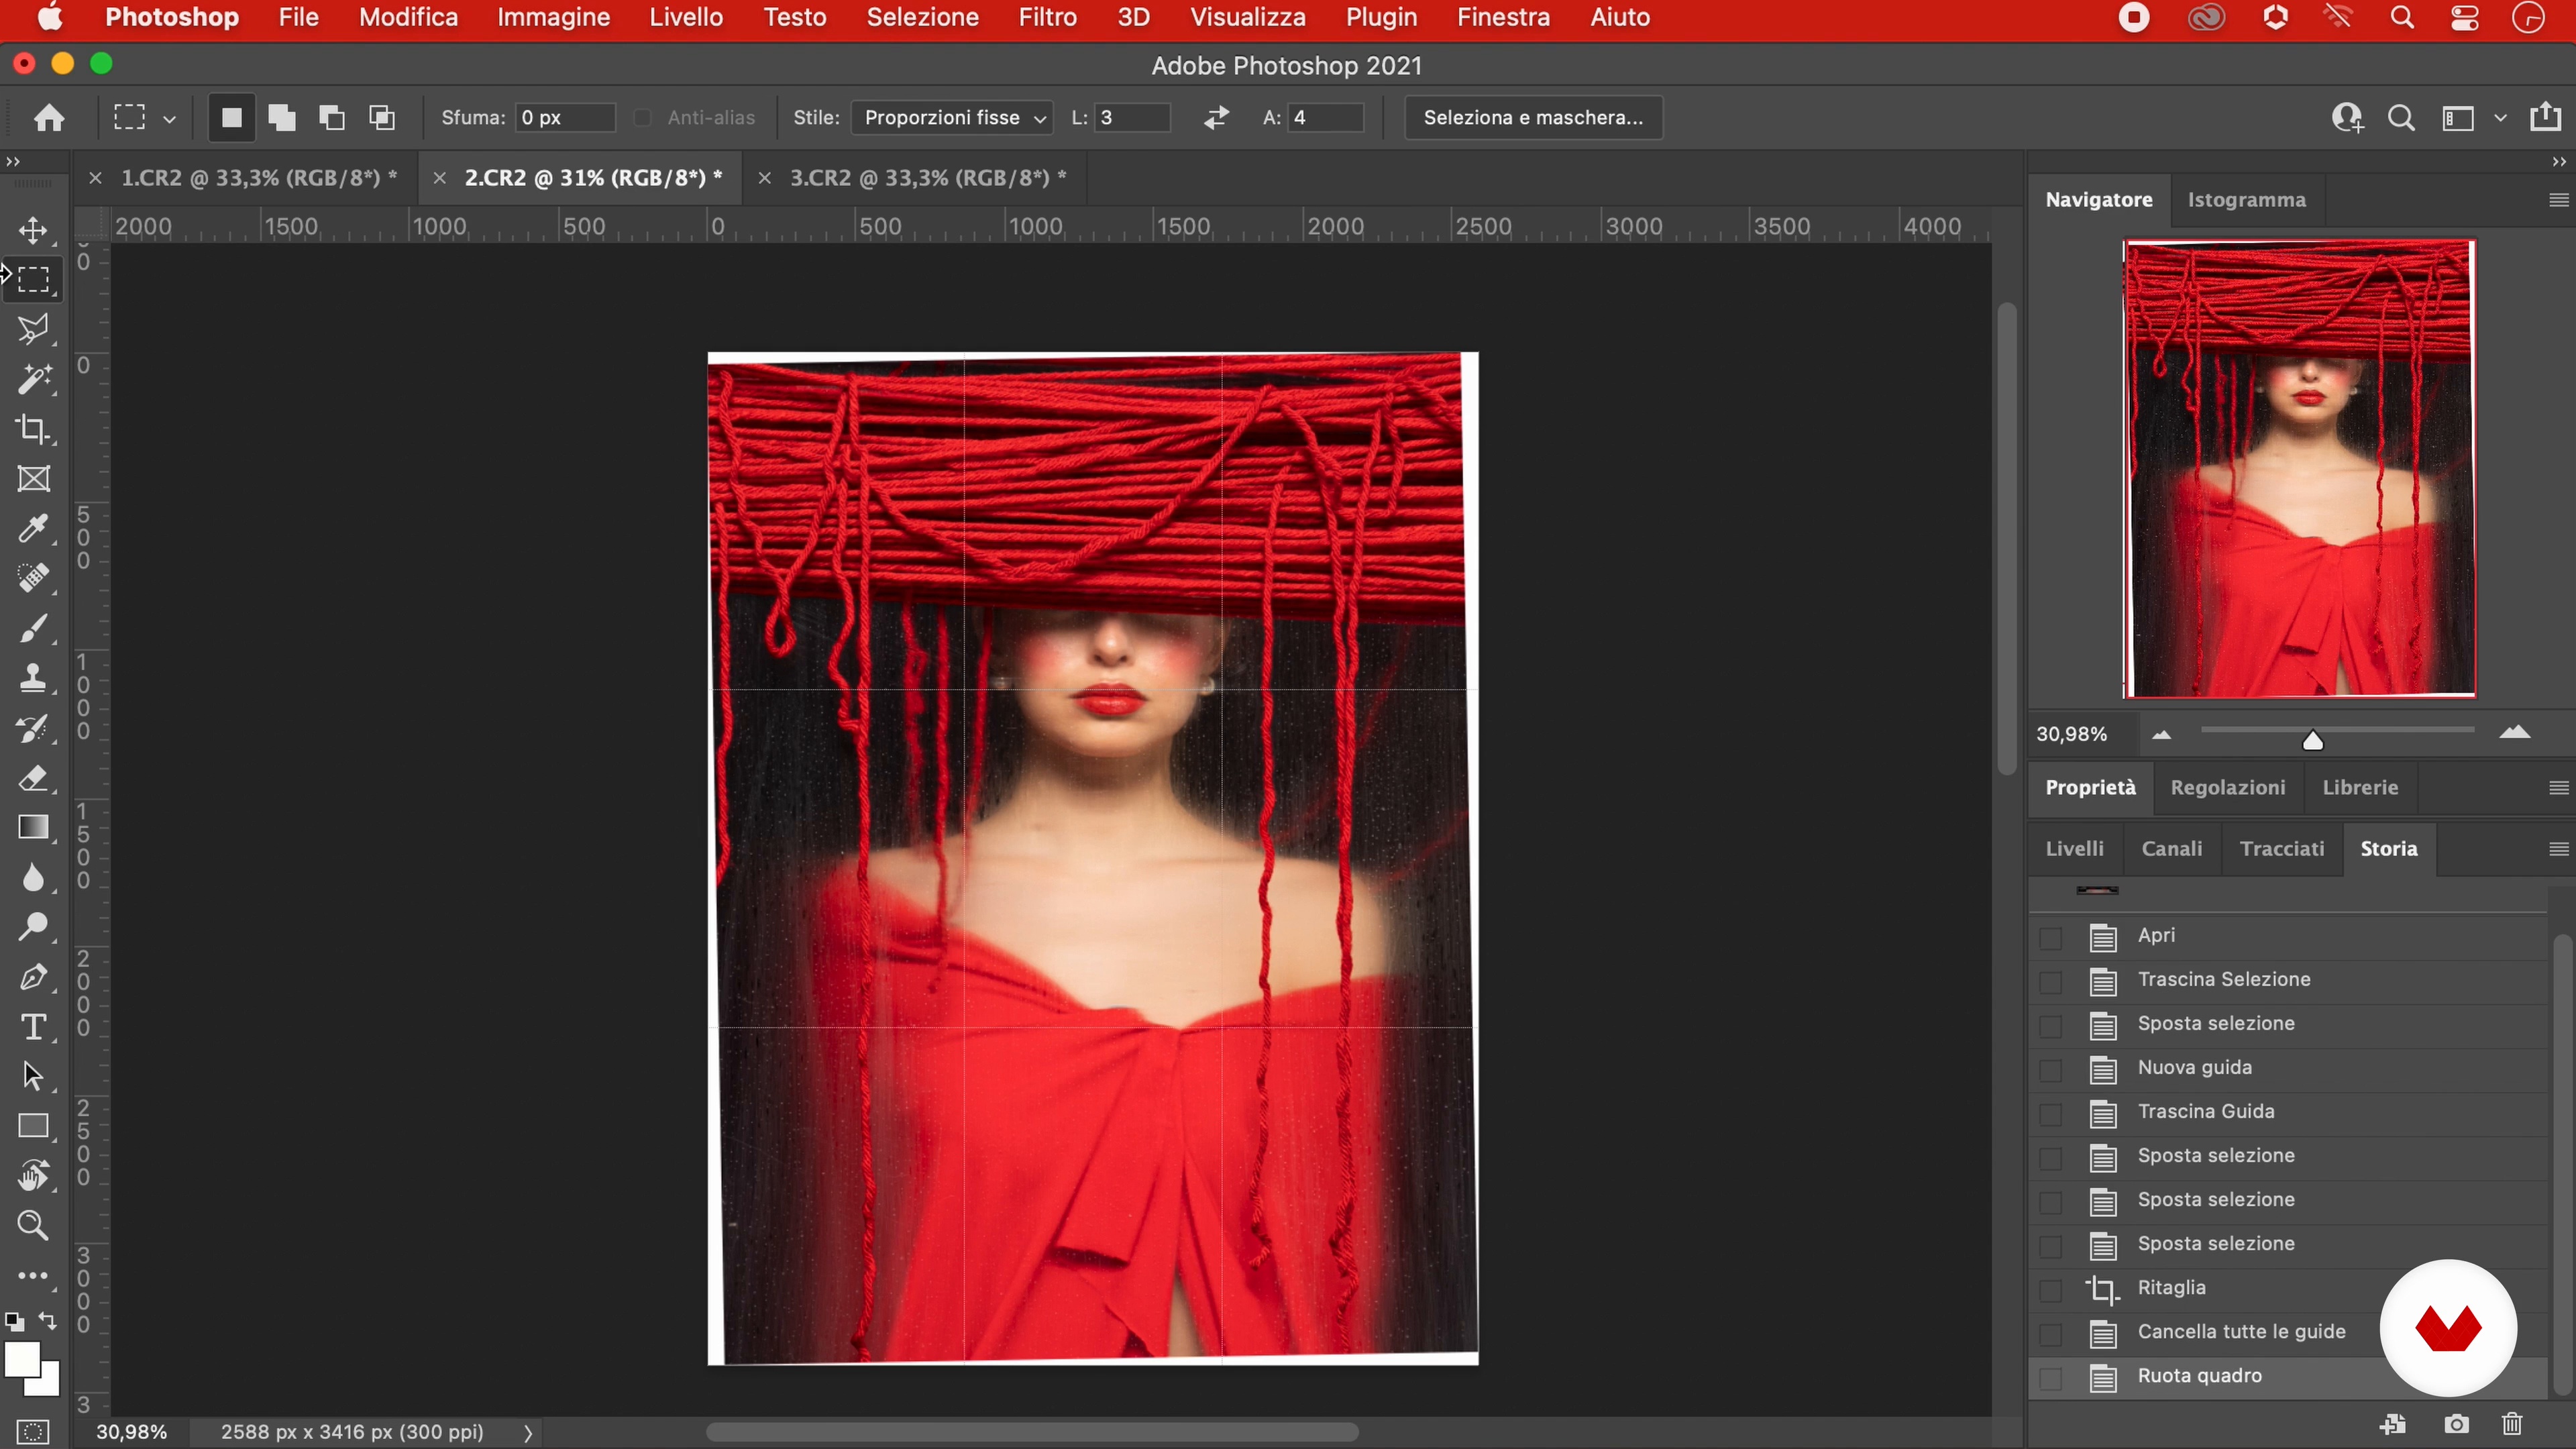
Task: Open Navigatore panel options menu
Action: pyautogui.click(x=2558, y=200)
